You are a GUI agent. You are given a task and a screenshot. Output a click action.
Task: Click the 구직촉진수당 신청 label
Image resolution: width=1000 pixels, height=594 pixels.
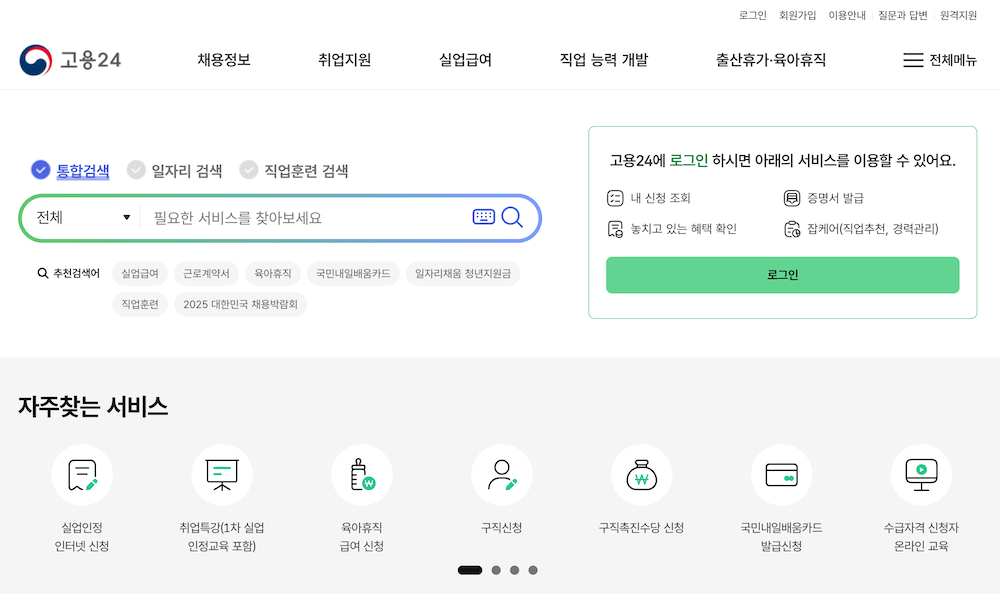642,528
